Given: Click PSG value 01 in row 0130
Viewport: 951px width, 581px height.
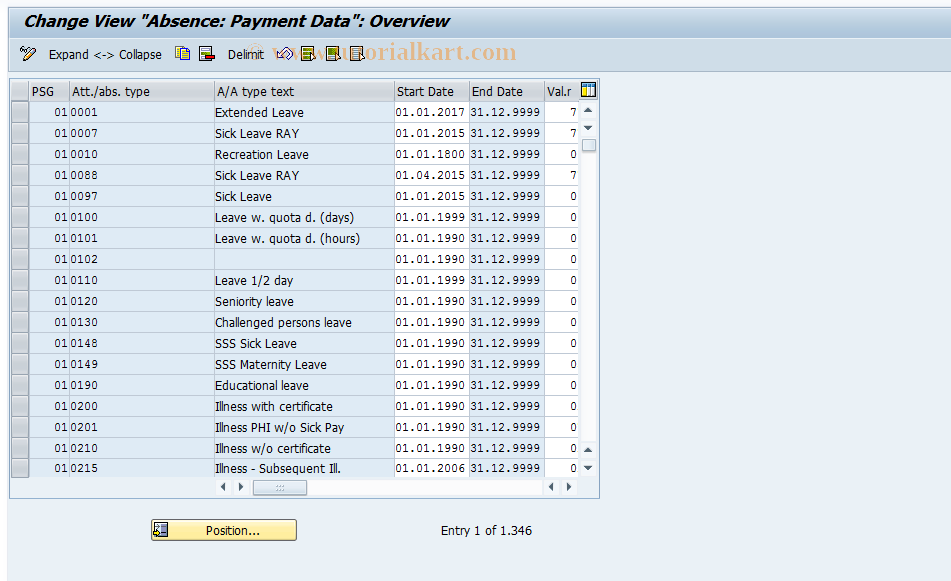Looking at the screenshot, I should coord(49,322).
